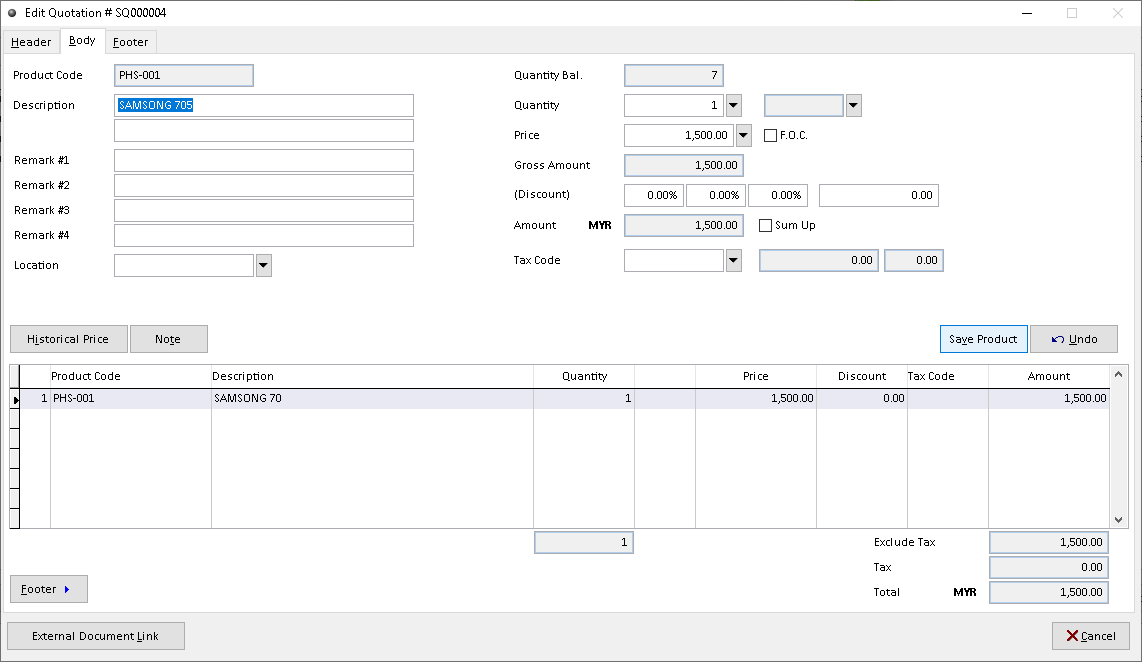Click inside the Remark #1 field
Viewport: 1142px width, 662px height.
(263, 160)
